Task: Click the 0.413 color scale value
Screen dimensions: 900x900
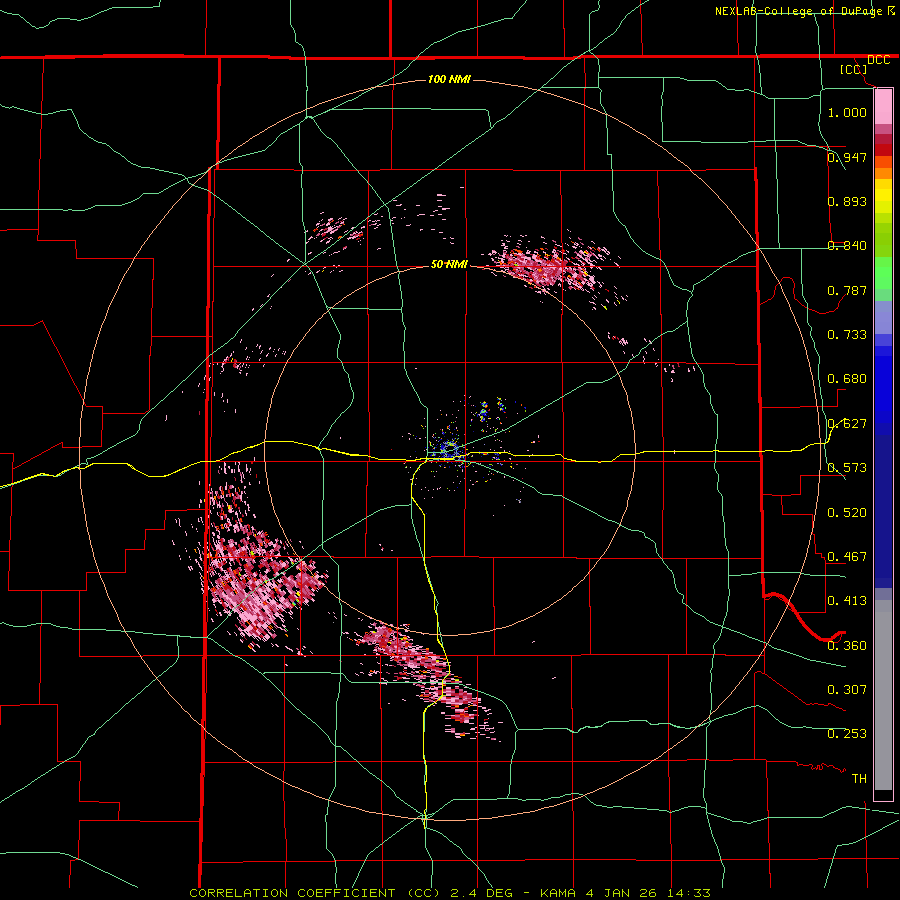Action: point(847,601)
